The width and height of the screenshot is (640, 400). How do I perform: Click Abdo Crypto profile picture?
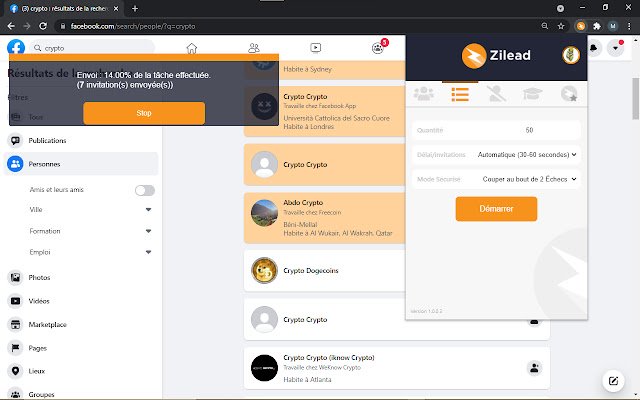point(264,213)
